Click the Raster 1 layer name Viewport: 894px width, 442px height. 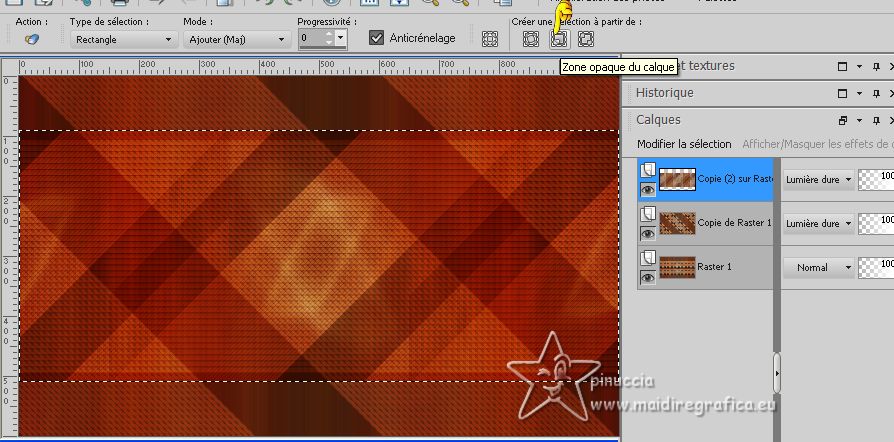[x=714, y=266]
